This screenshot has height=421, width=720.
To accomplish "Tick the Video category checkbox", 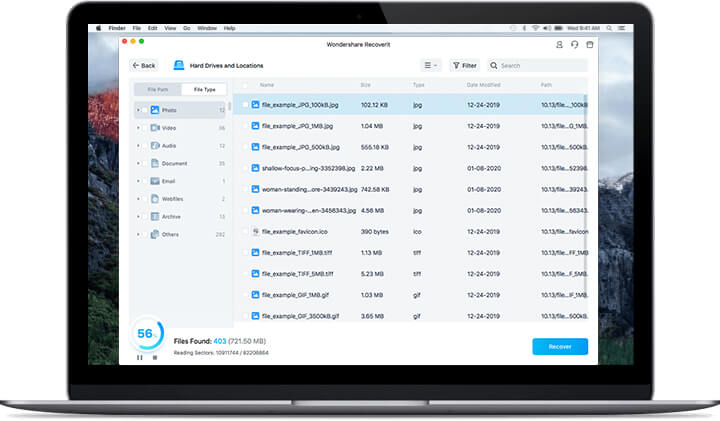I will click(x=145, y=128).
